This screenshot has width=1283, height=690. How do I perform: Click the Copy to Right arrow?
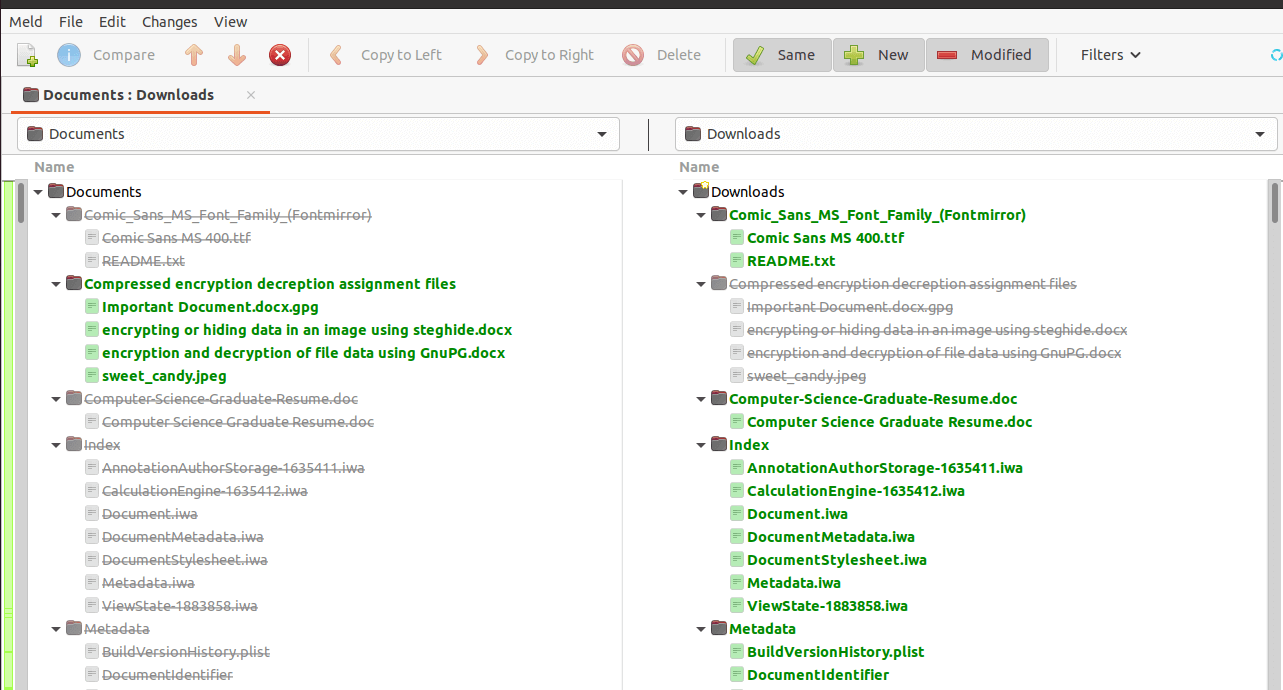pos(482,55)
